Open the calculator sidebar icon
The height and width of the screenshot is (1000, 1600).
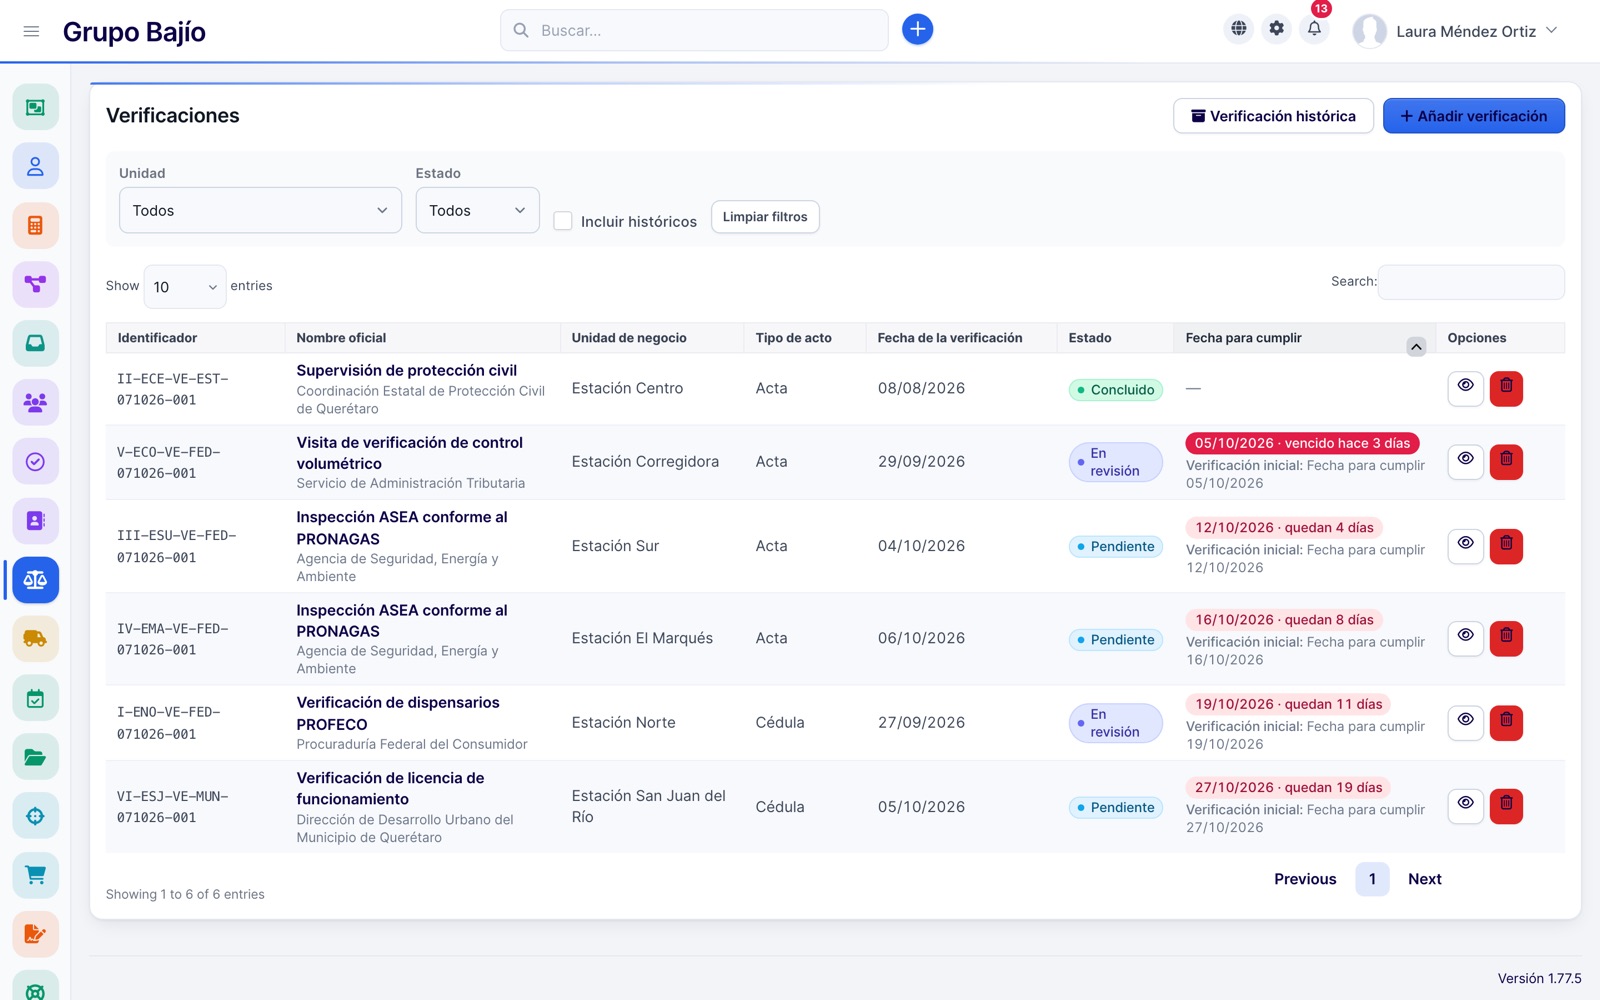(35, 225)
